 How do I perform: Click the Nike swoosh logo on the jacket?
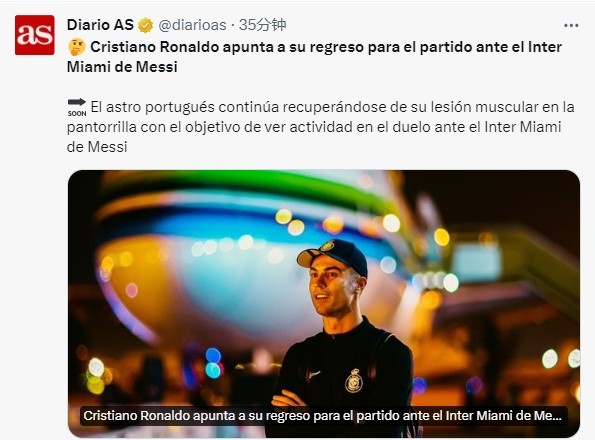[x=315, y=375]
